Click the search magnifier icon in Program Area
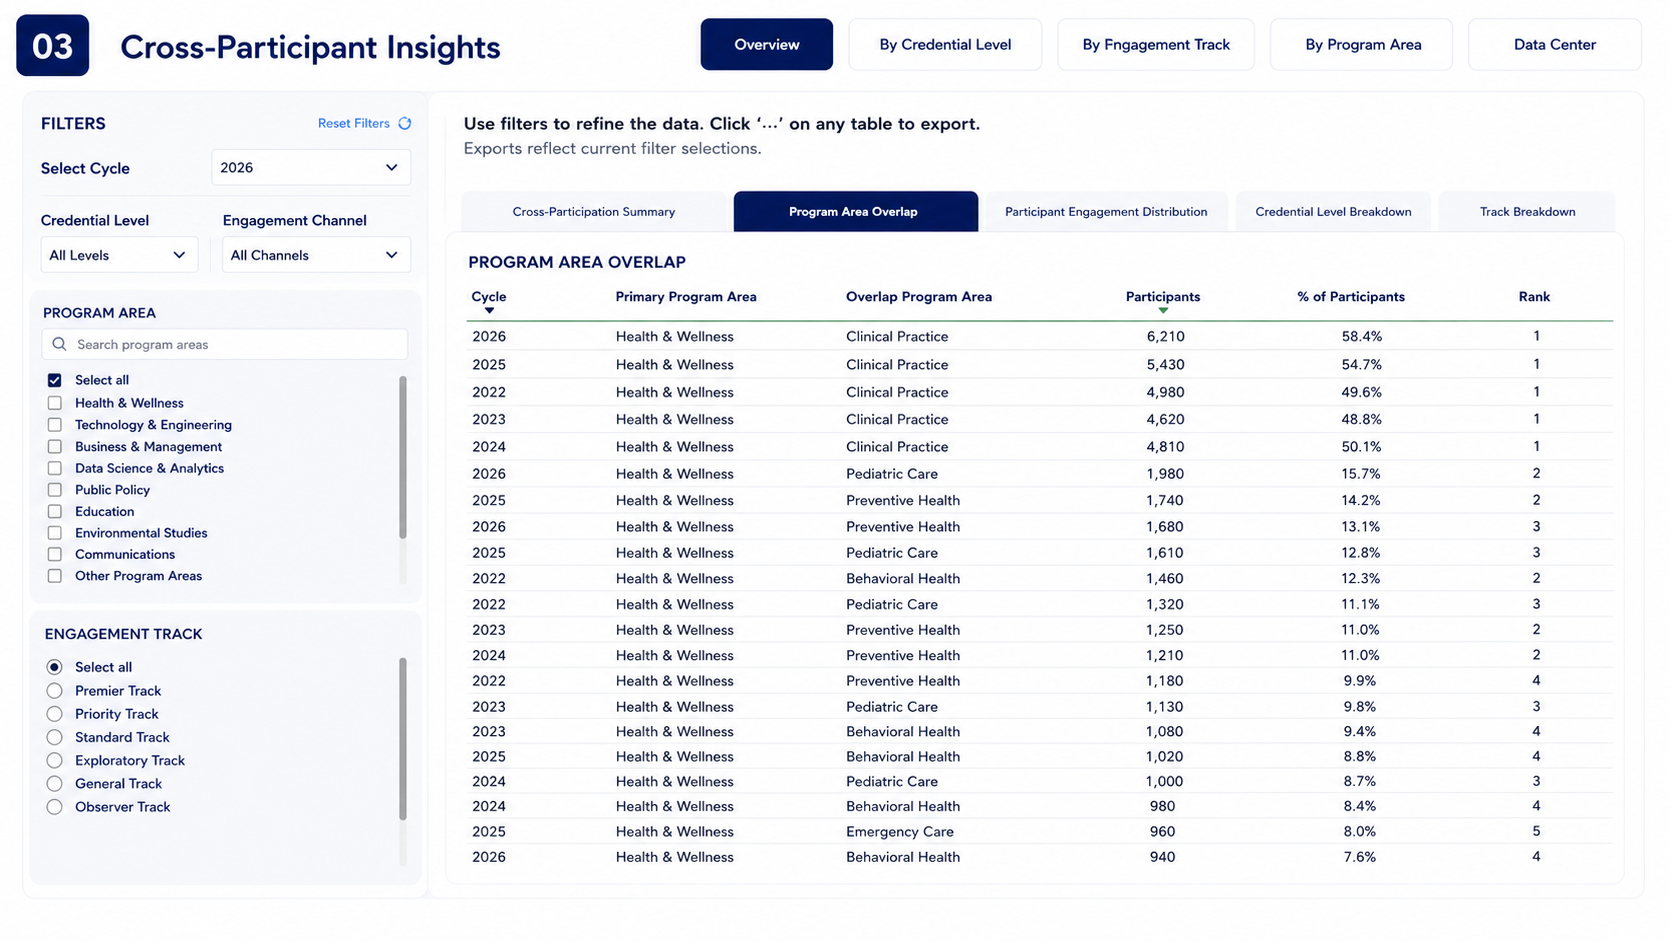The height and width of the screenshot is (941, 1670). pyautogui.click(x=59, y=344)
